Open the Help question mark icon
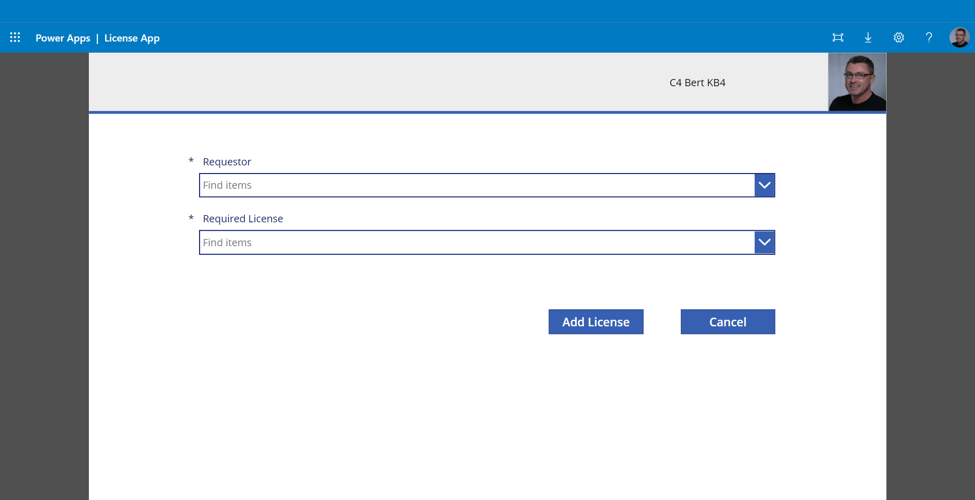 [x=928, y=38]
